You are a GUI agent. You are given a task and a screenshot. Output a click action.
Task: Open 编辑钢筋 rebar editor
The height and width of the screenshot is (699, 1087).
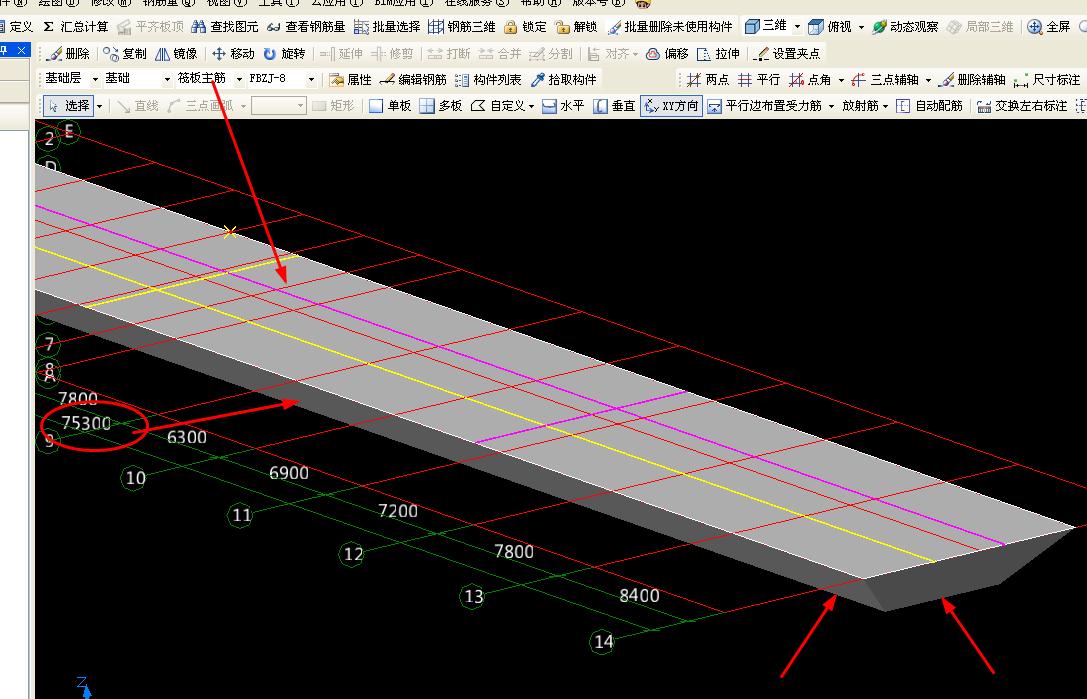point(414,80)
